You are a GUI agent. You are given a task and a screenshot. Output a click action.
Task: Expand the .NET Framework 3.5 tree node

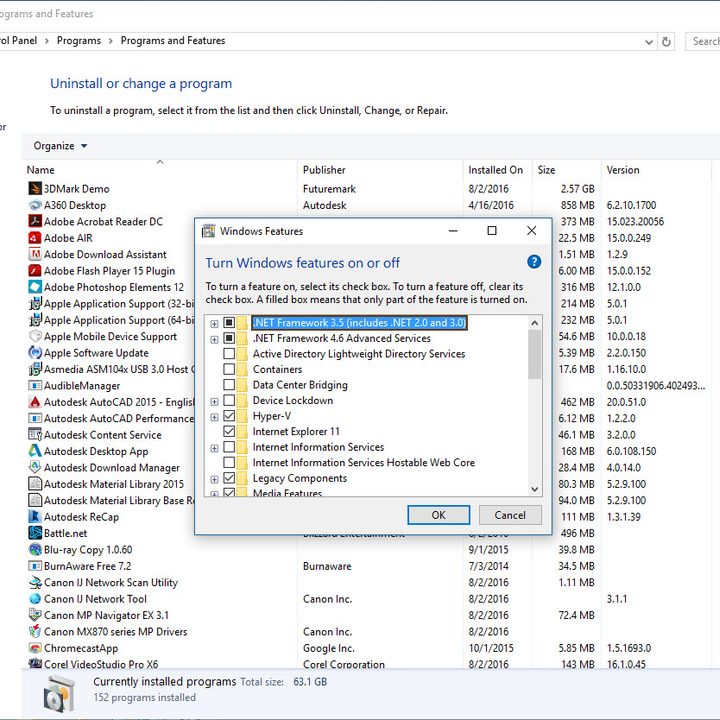(x=214, y=324)
